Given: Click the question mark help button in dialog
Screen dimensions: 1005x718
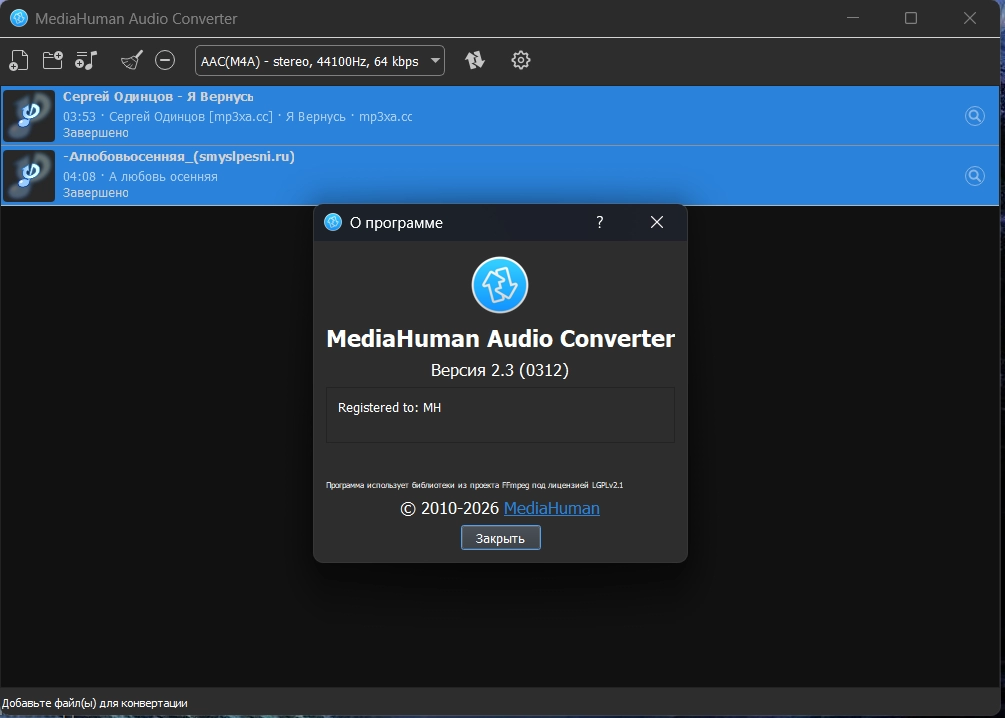Looking at the screenshot, I should [x=600, y=222].
